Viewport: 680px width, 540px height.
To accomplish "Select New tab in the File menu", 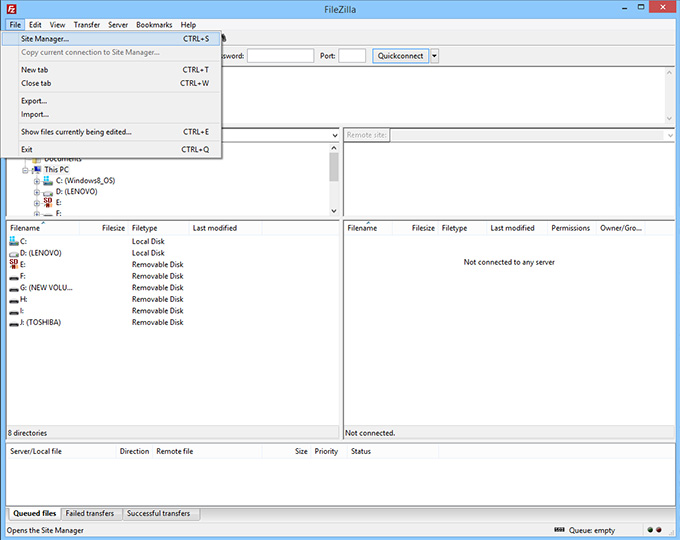I will (x=111, y=70).
